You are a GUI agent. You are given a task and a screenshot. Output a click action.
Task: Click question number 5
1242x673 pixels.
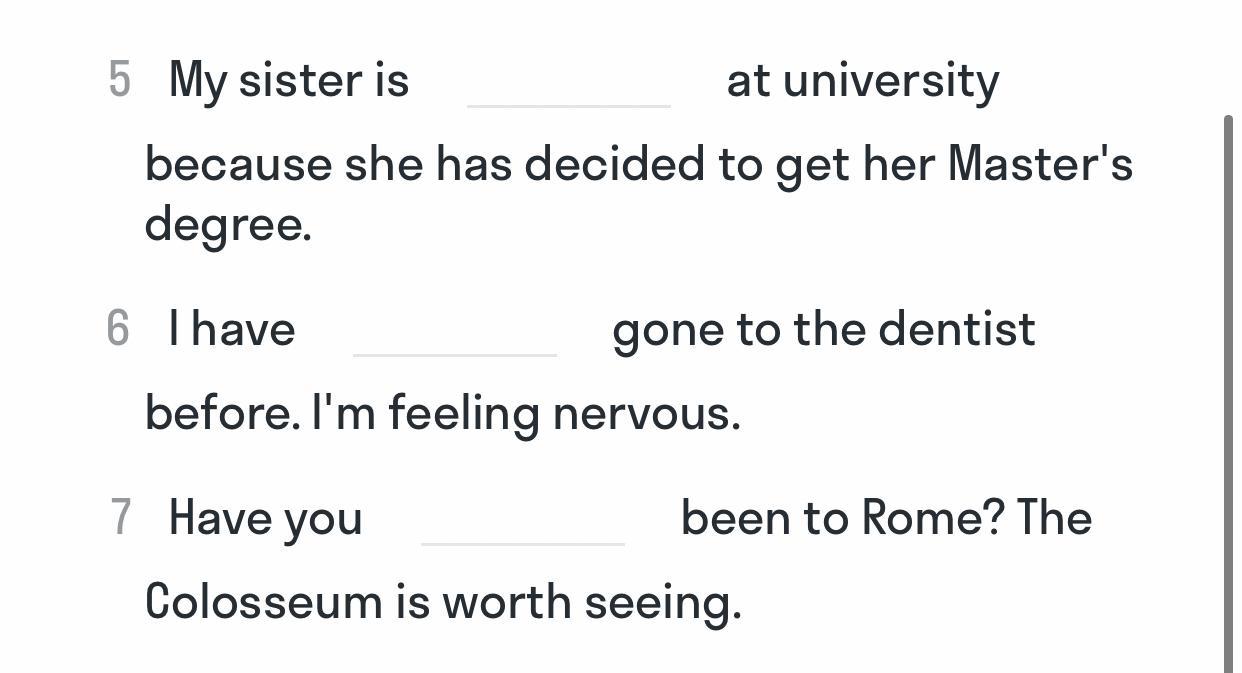pos(119,80)
